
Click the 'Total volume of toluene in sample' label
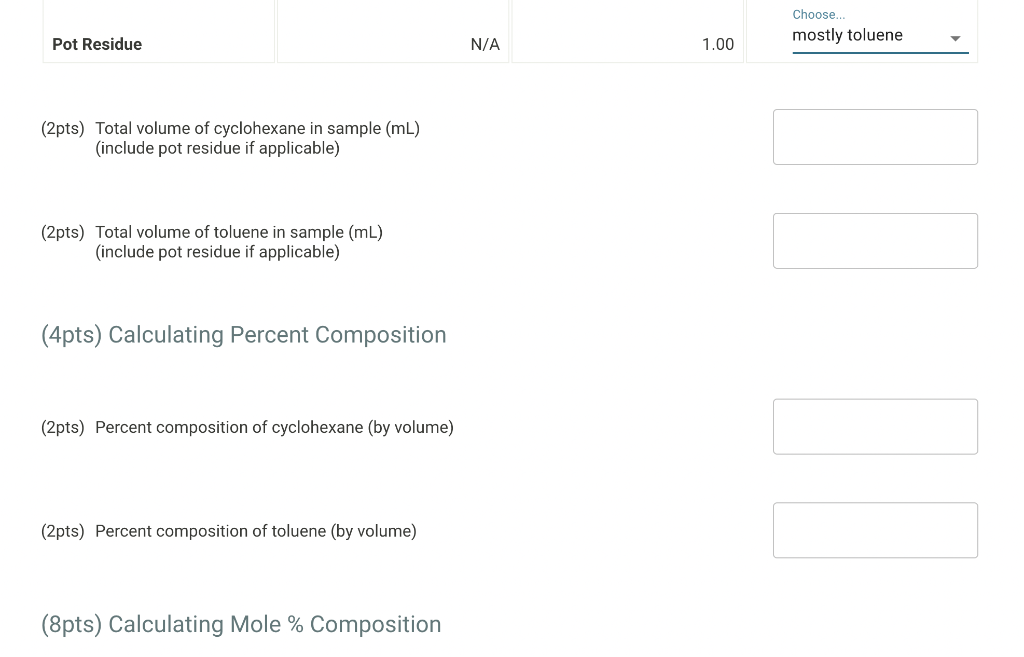(239, 232)
